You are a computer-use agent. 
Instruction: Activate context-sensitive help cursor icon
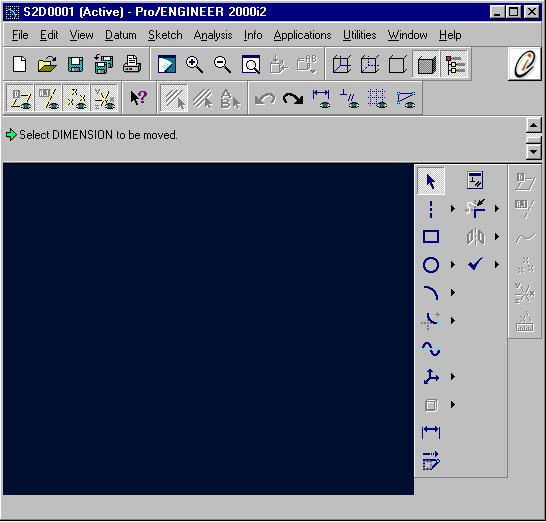click(139, 98)
